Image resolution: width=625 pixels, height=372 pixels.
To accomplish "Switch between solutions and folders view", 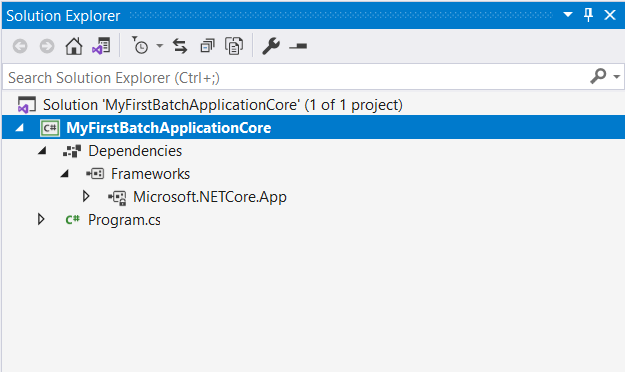I will pyautogui.click(x=101, y=46).
